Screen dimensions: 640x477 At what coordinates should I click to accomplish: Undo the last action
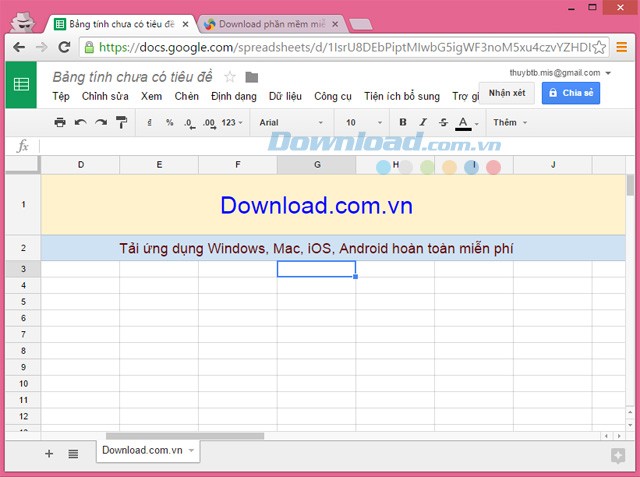point(80,122)
